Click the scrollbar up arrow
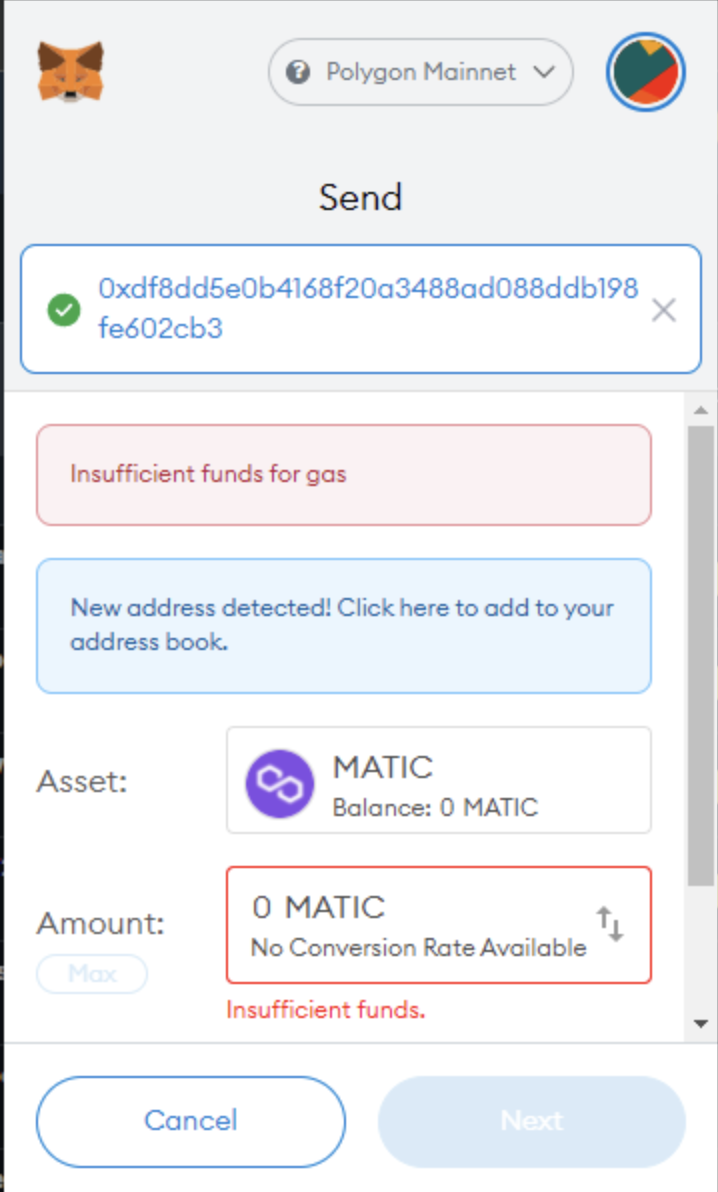718x1192 pixels. (x=701, y=410)
